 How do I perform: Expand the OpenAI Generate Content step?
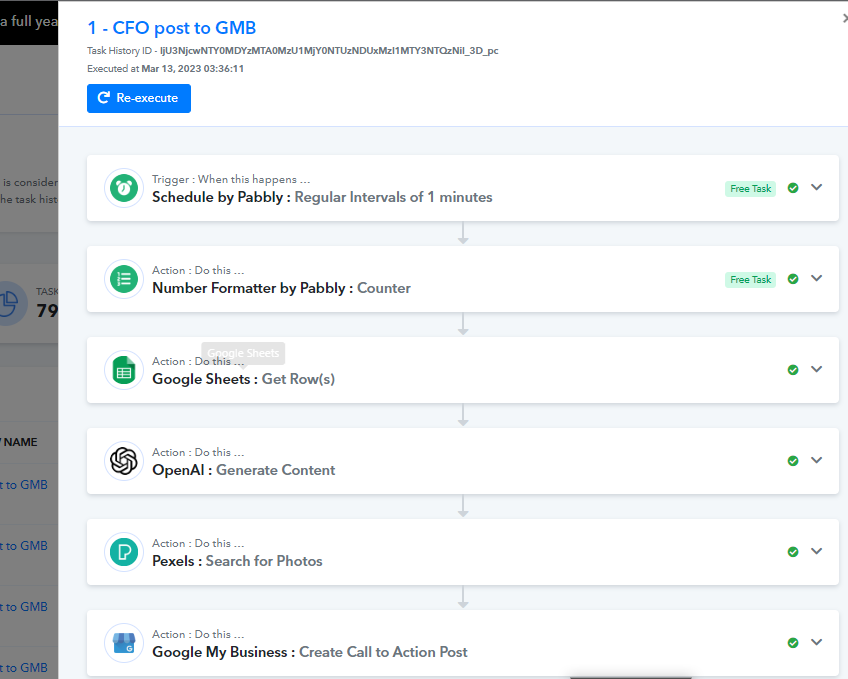point(817,460)
